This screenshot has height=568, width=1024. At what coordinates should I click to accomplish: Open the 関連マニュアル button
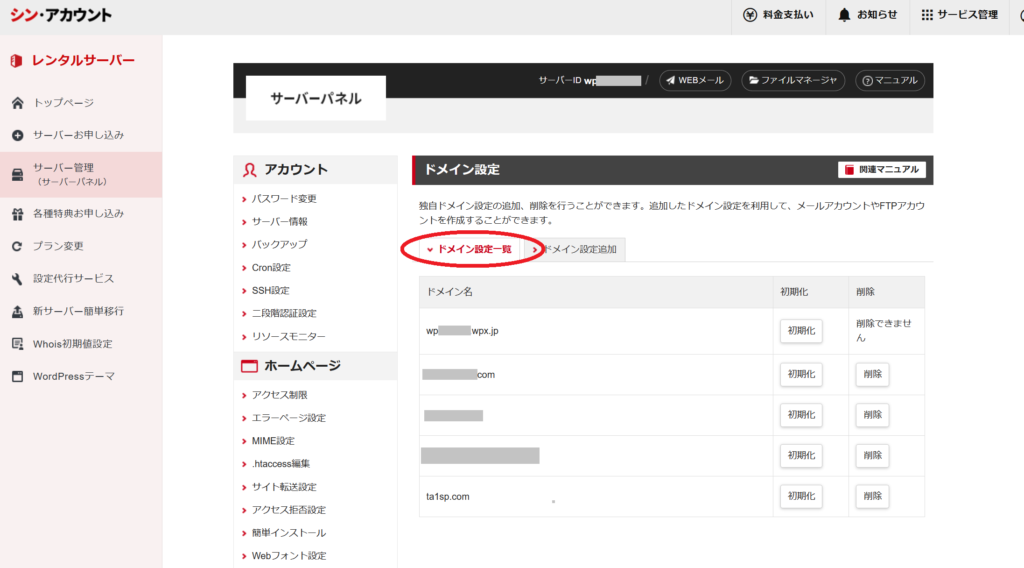click(882, 170)
